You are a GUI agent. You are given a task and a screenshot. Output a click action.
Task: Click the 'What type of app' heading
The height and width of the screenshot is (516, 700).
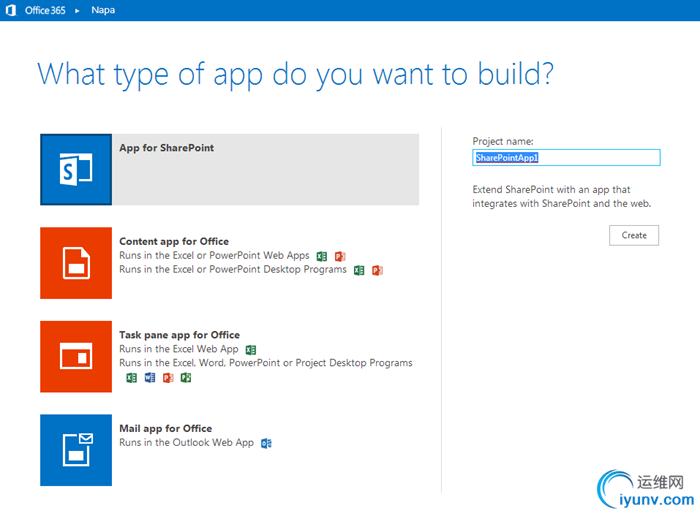coord(296,75)
